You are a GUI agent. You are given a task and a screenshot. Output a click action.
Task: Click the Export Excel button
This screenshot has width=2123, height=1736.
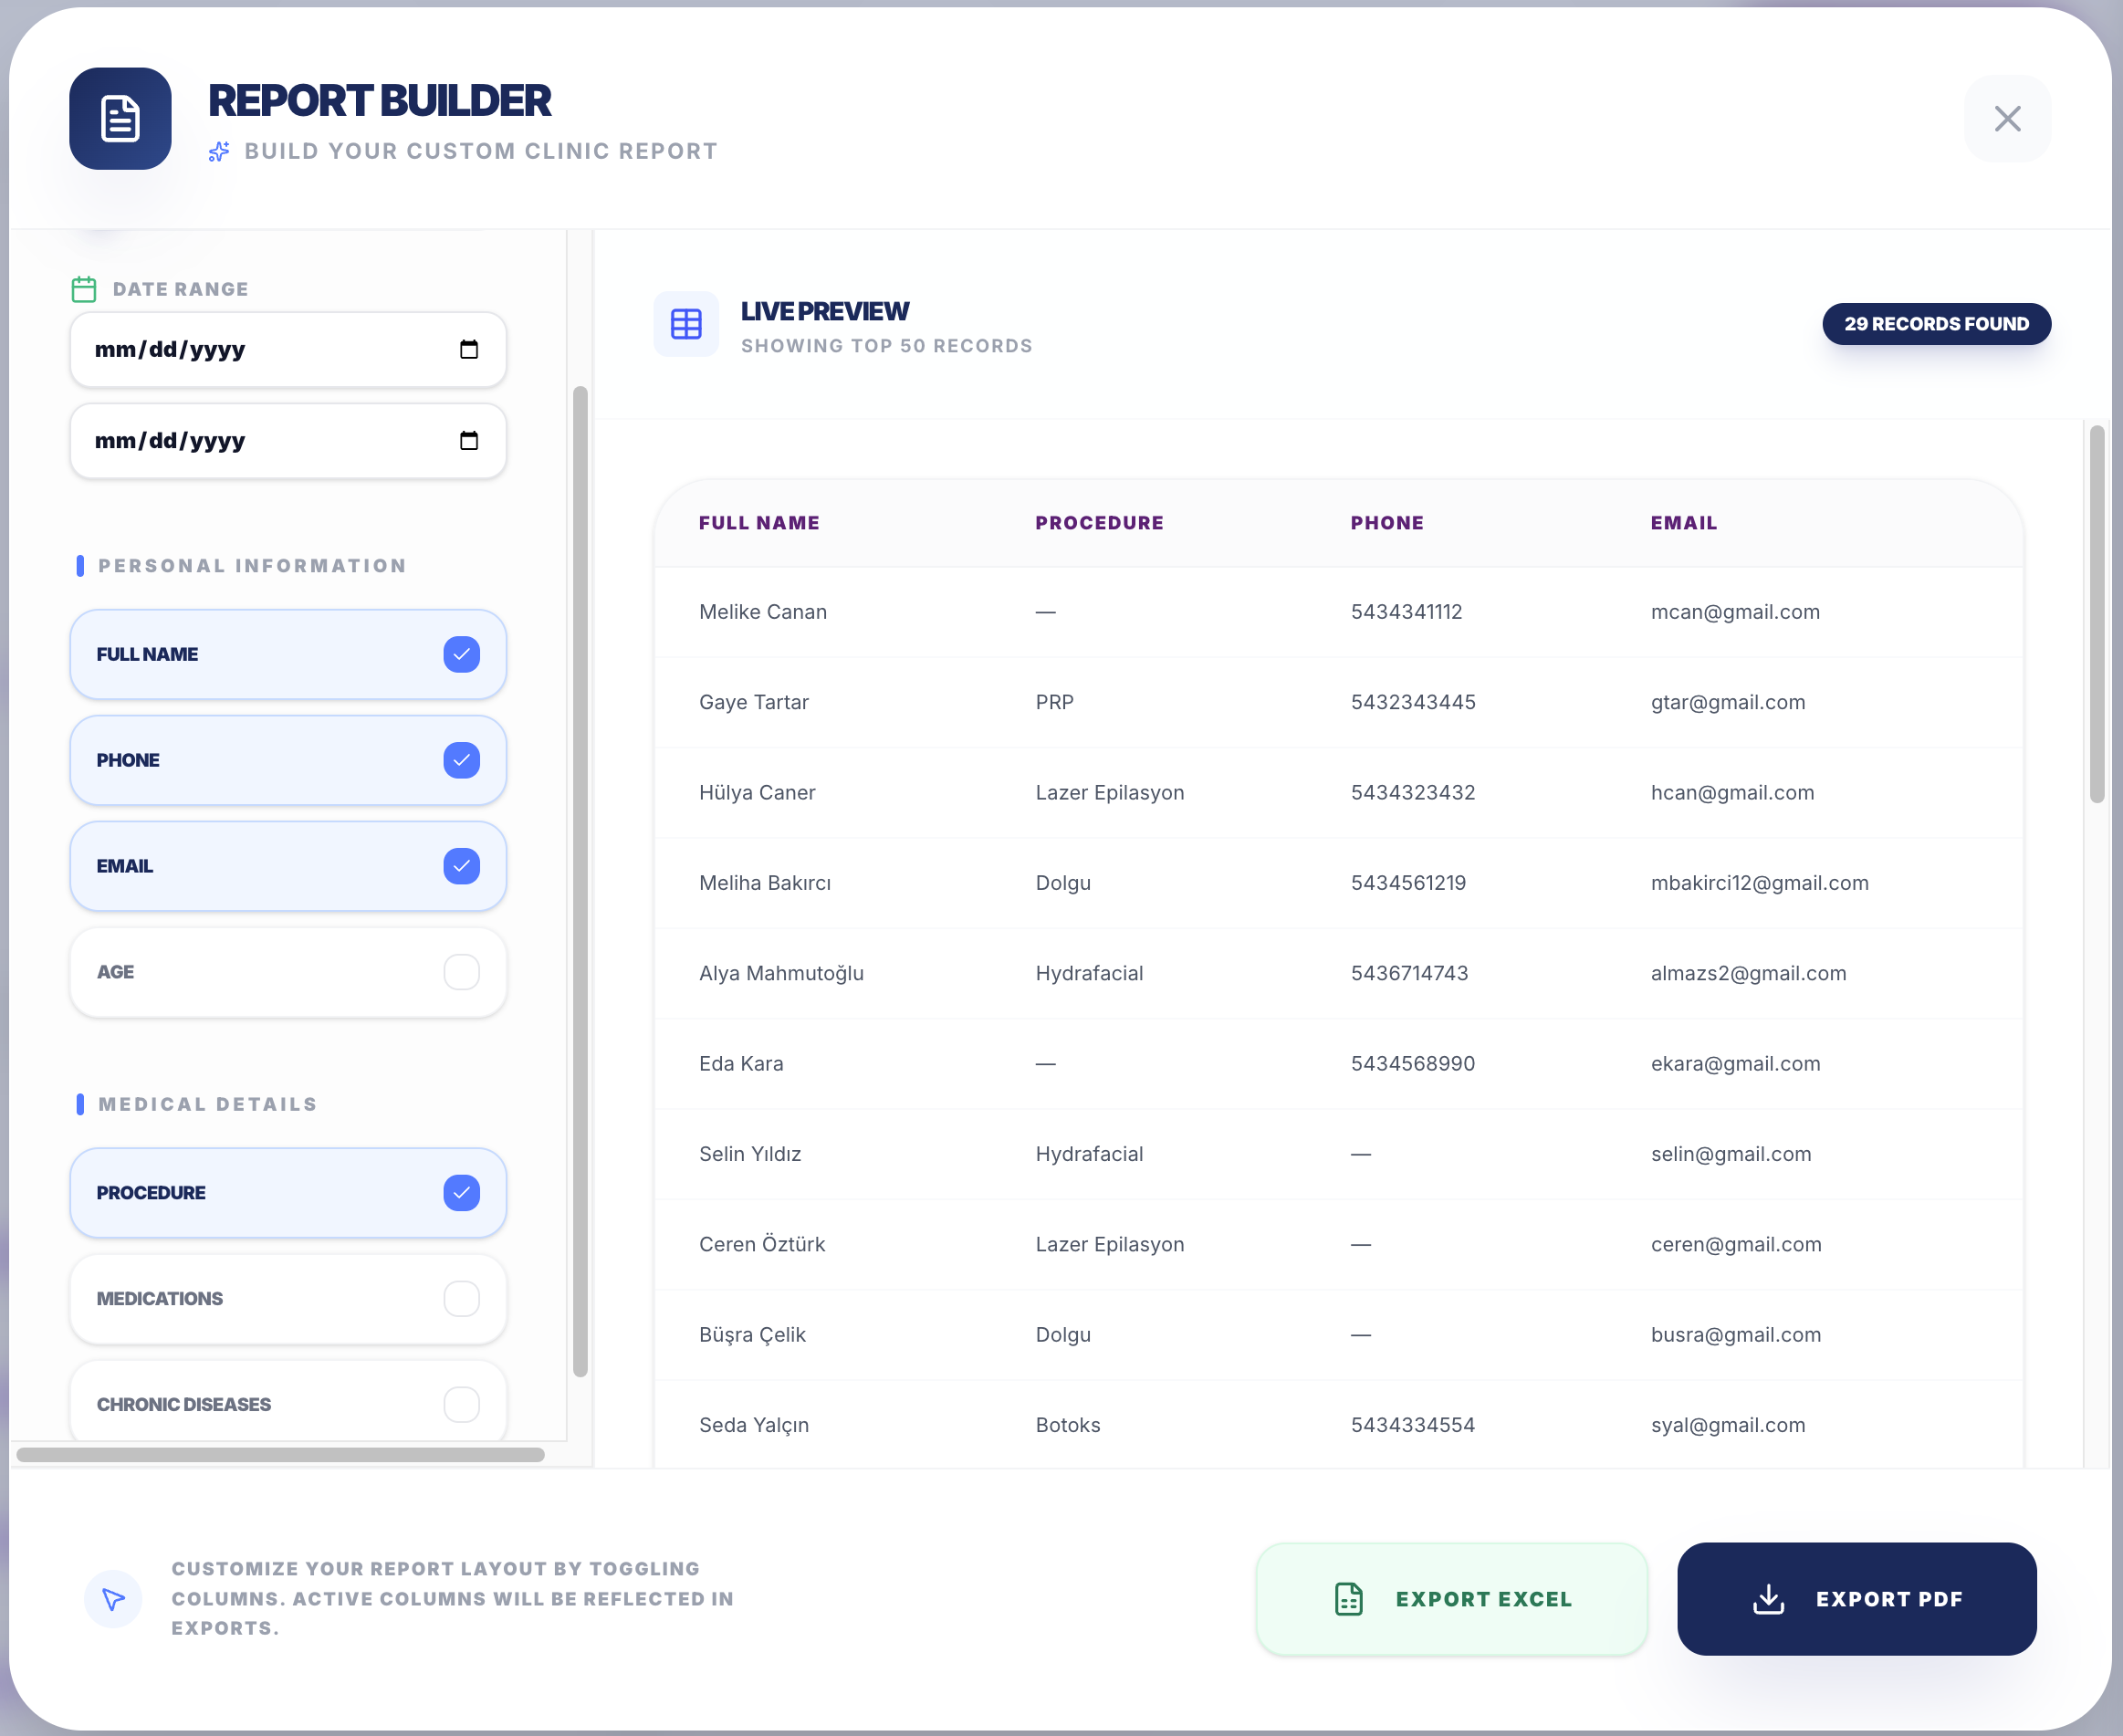pos(1452,1598)
